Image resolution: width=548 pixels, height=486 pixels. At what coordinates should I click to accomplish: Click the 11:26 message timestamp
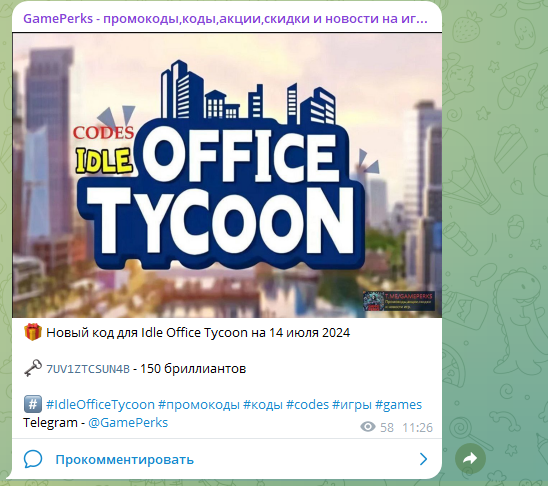[x=417, y=428]
